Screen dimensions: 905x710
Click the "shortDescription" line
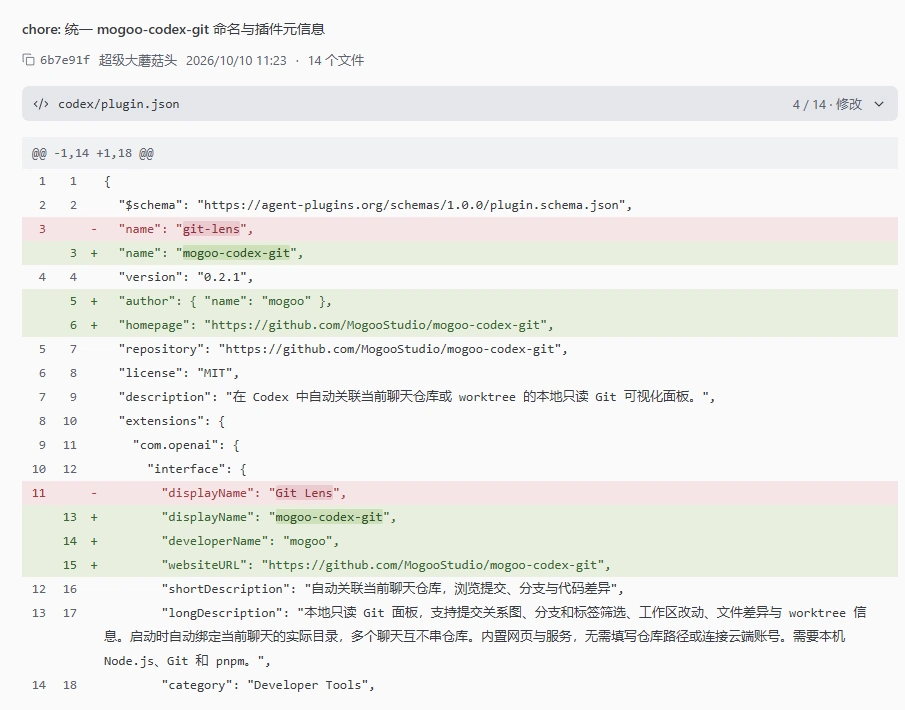pyautogui.click(x=460, y=589)
